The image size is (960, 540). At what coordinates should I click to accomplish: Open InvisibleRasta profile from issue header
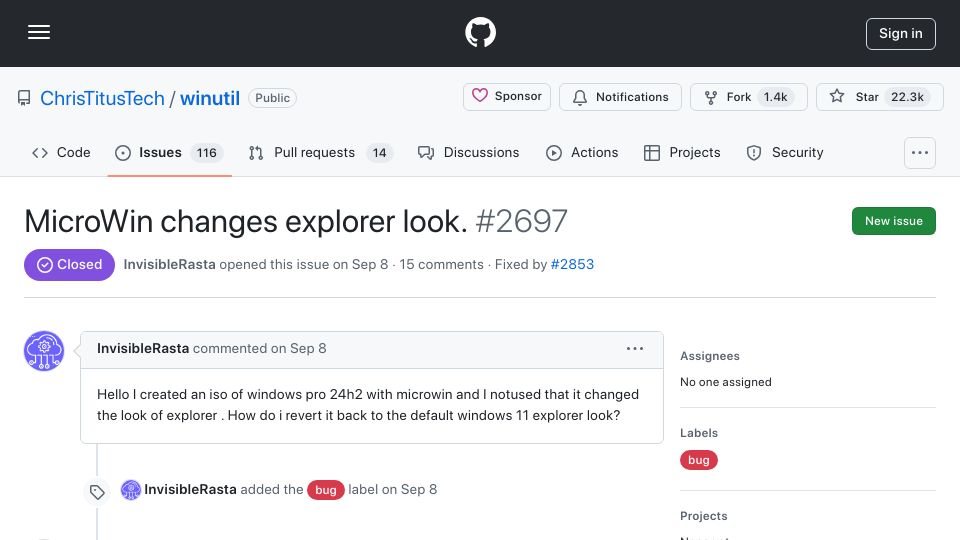tap(170, 264)
